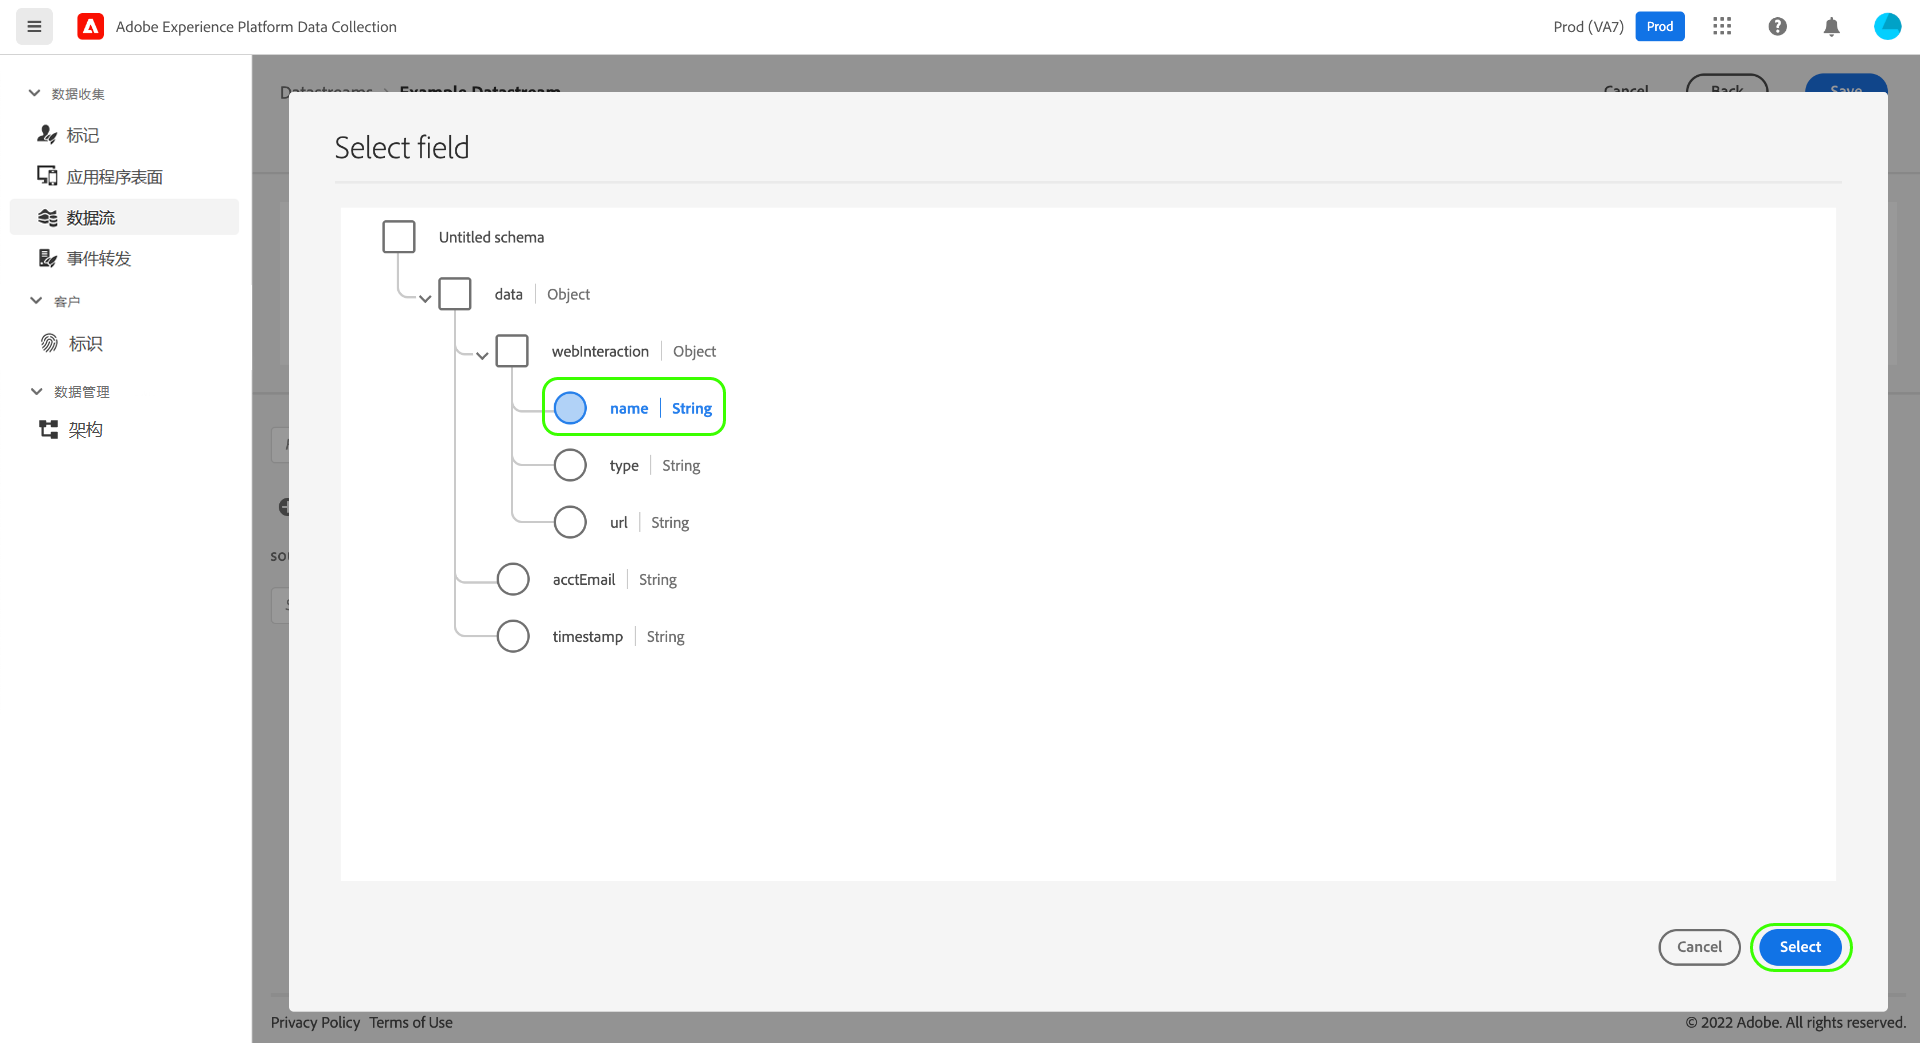Viewport: 1920px width, 1043px height.
Task: Check the data Object checkbox
Action: 455,294
